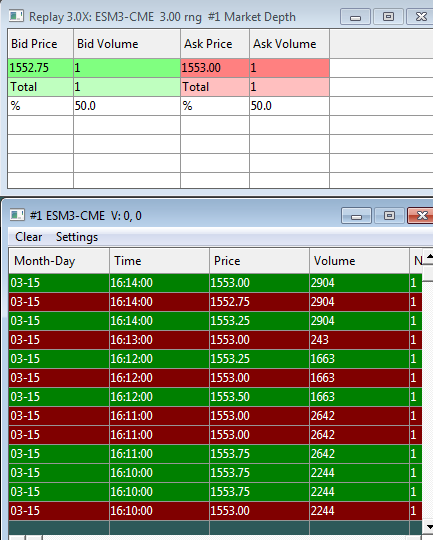Close the ESM3-CME time and sales window
The image size is (433, 540).
click(x=421, y=216)
